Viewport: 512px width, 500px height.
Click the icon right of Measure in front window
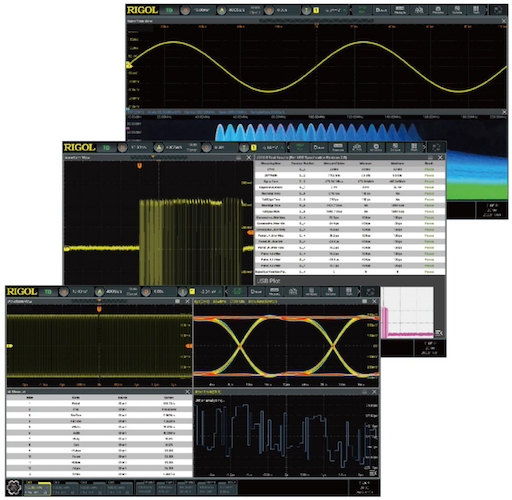pyautogui.click(x=293, y=292)
